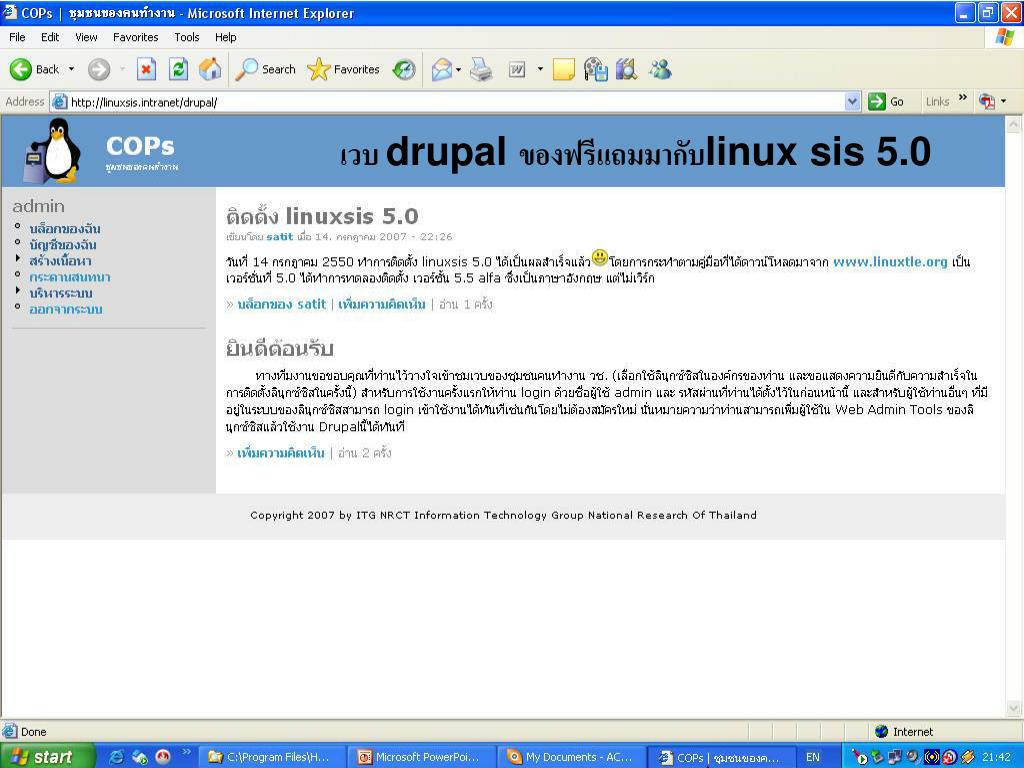The image size is (1024, 768).
Task: Refresh the page with green arrows icon
Action: [178, 69]
